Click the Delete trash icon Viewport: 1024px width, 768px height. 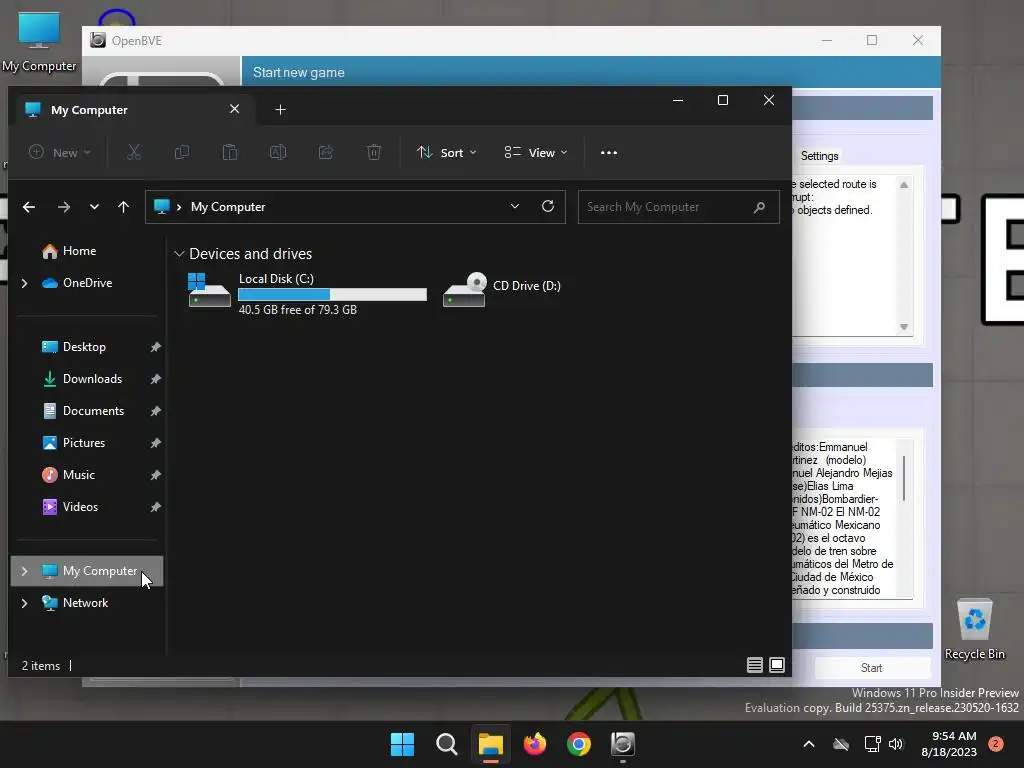374,153
